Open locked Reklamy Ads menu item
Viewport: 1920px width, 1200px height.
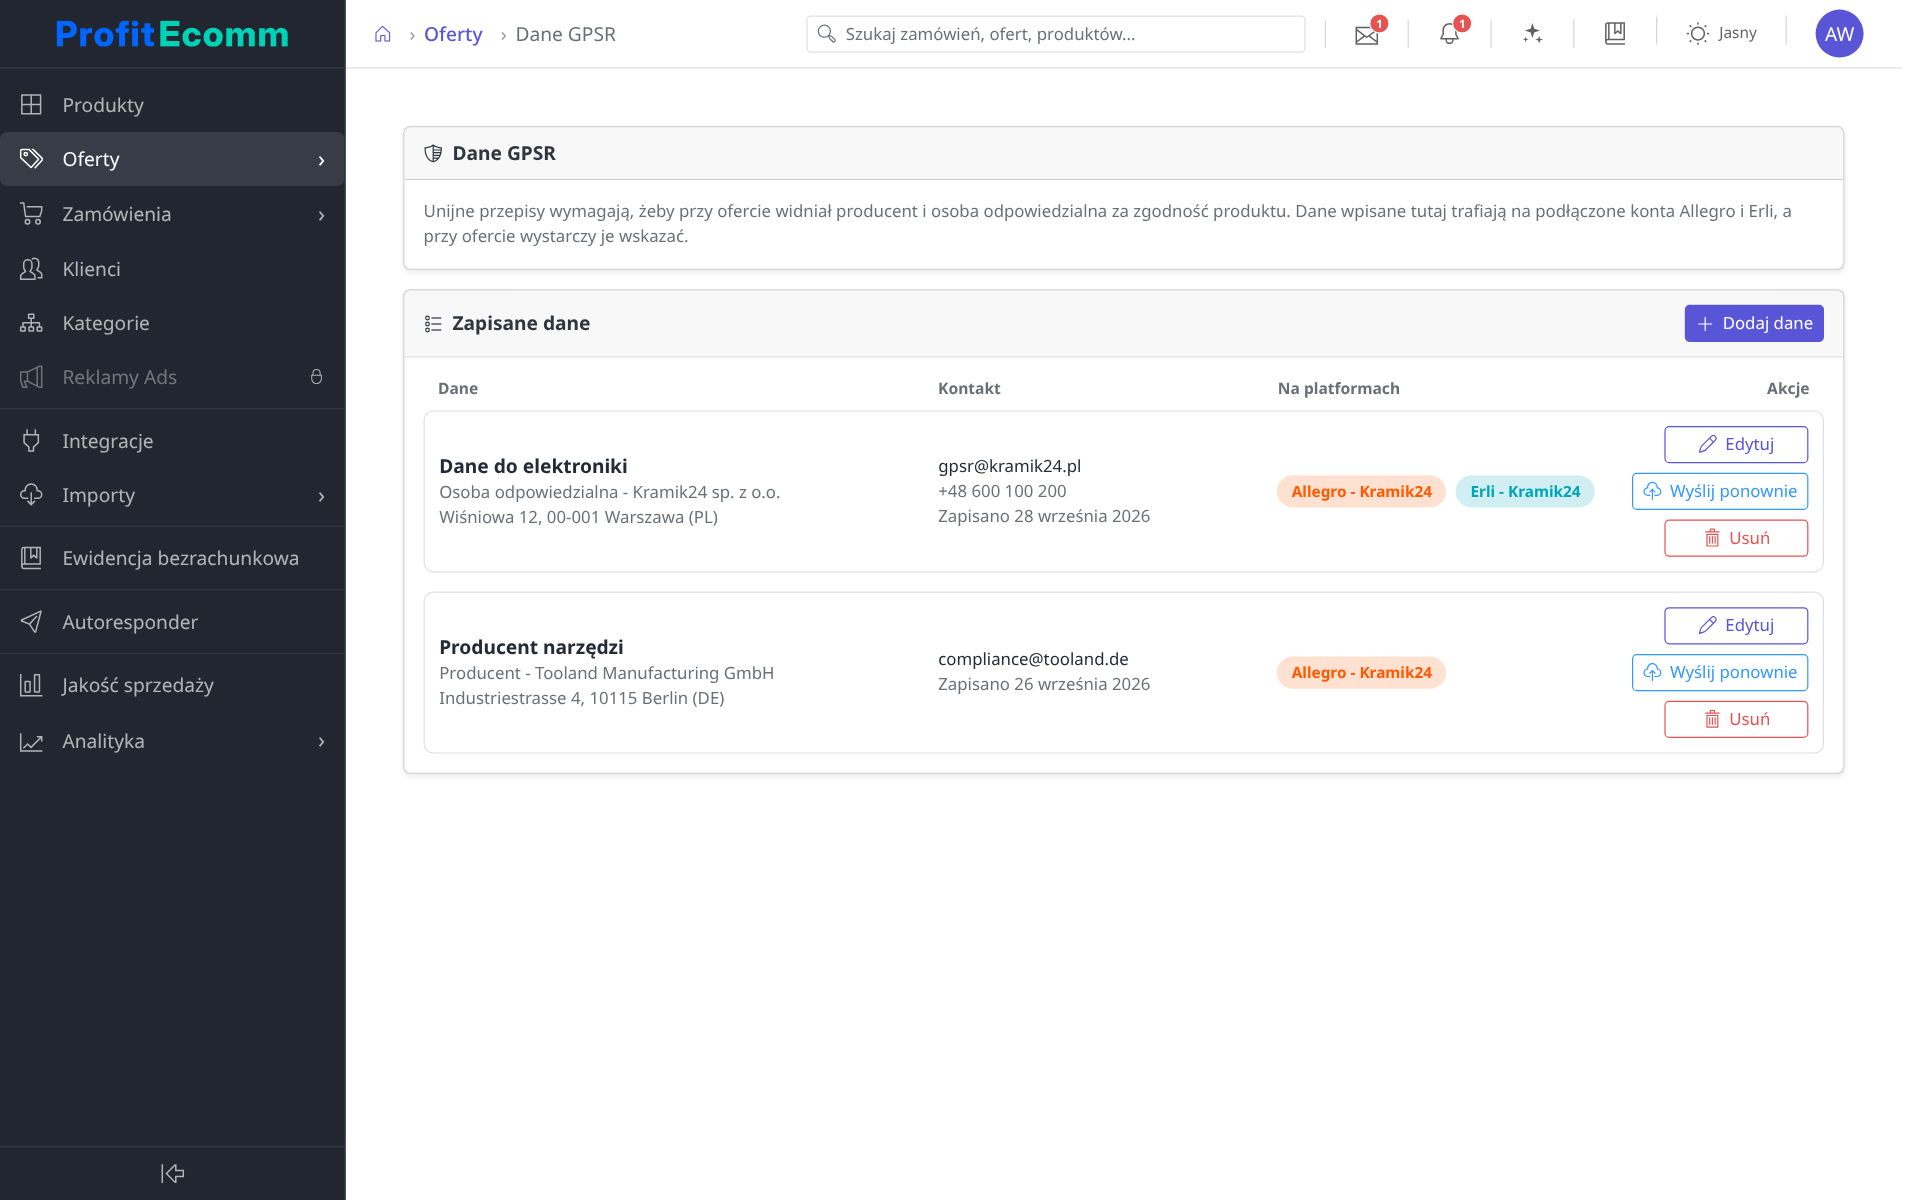[172, 377]
